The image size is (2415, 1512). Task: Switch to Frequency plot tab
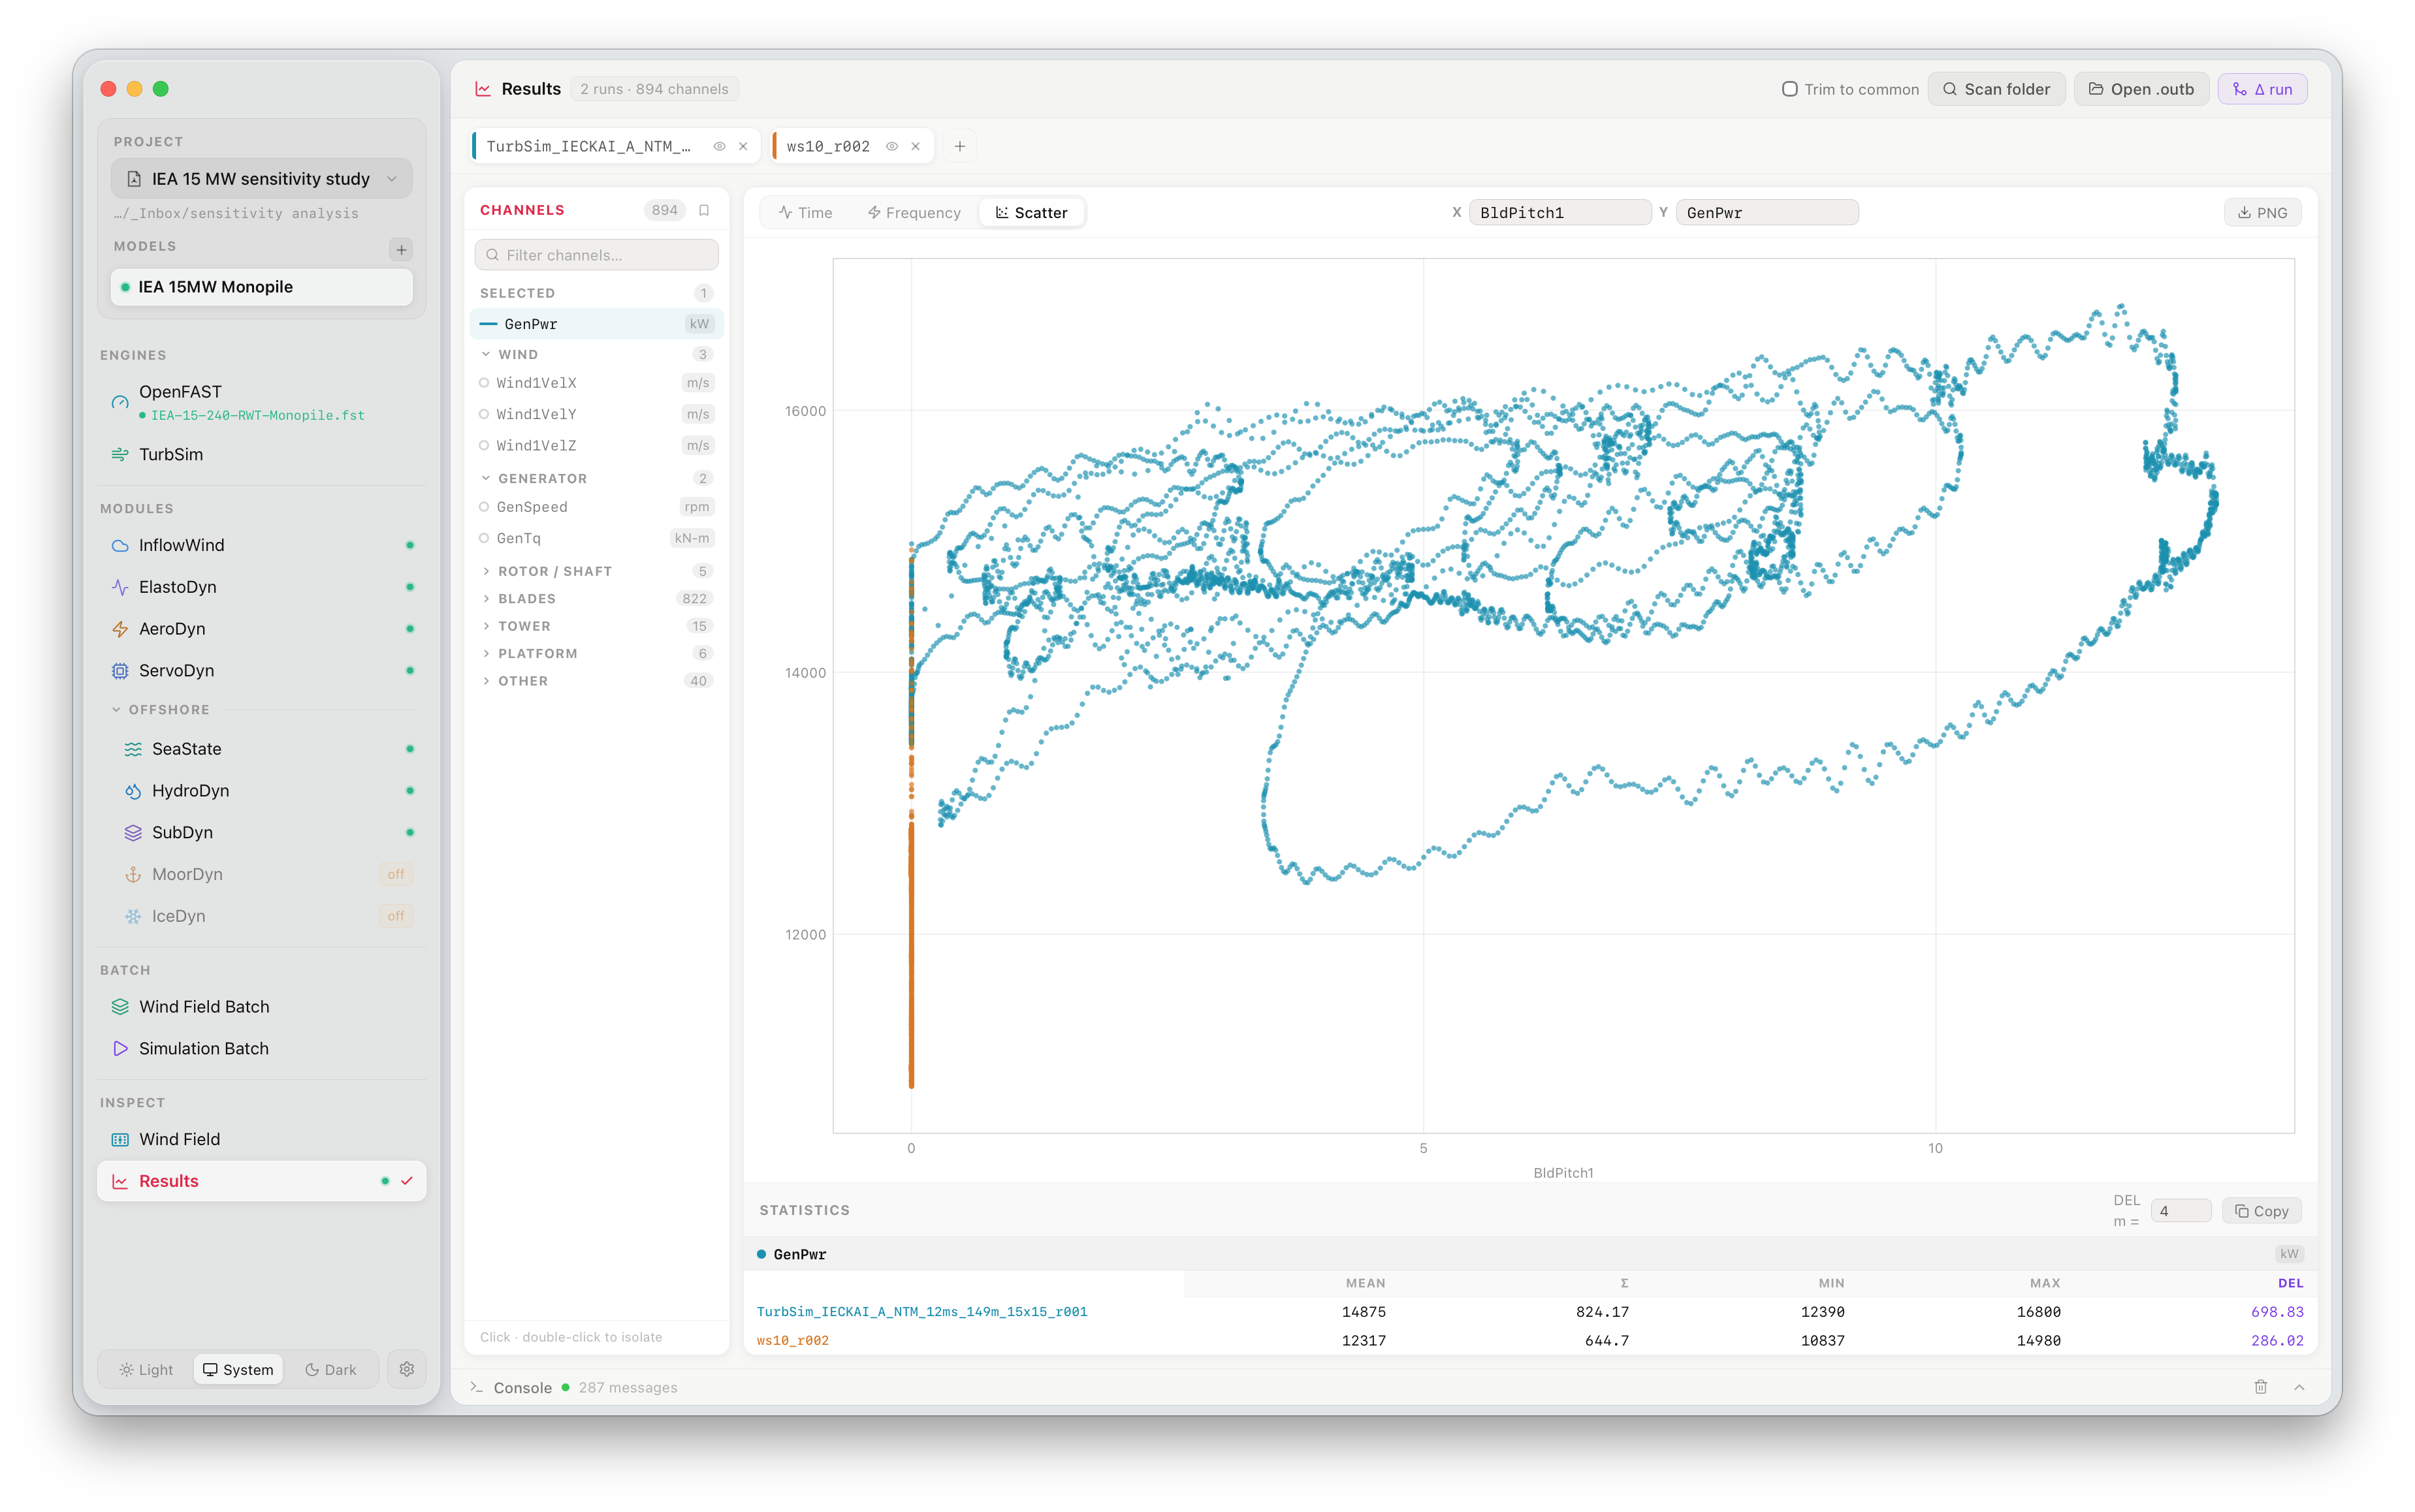(914, 212)
